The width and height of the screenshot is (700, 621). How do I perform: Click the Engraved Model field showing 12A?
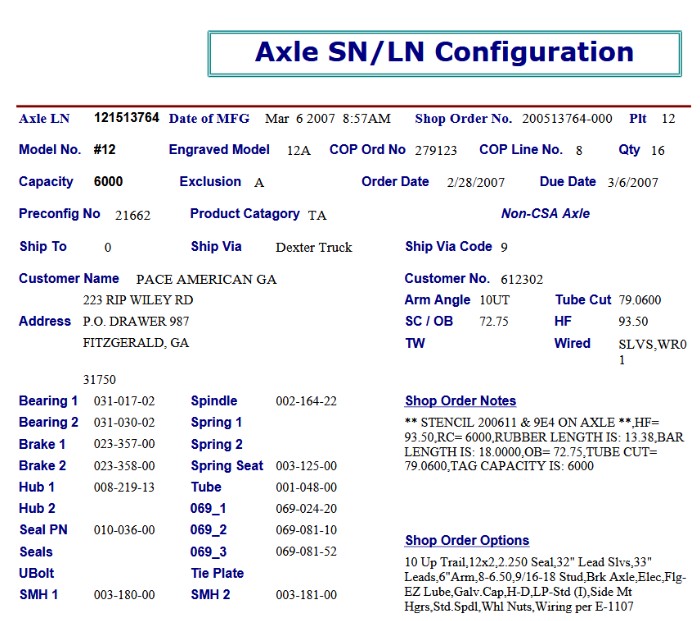299,151
